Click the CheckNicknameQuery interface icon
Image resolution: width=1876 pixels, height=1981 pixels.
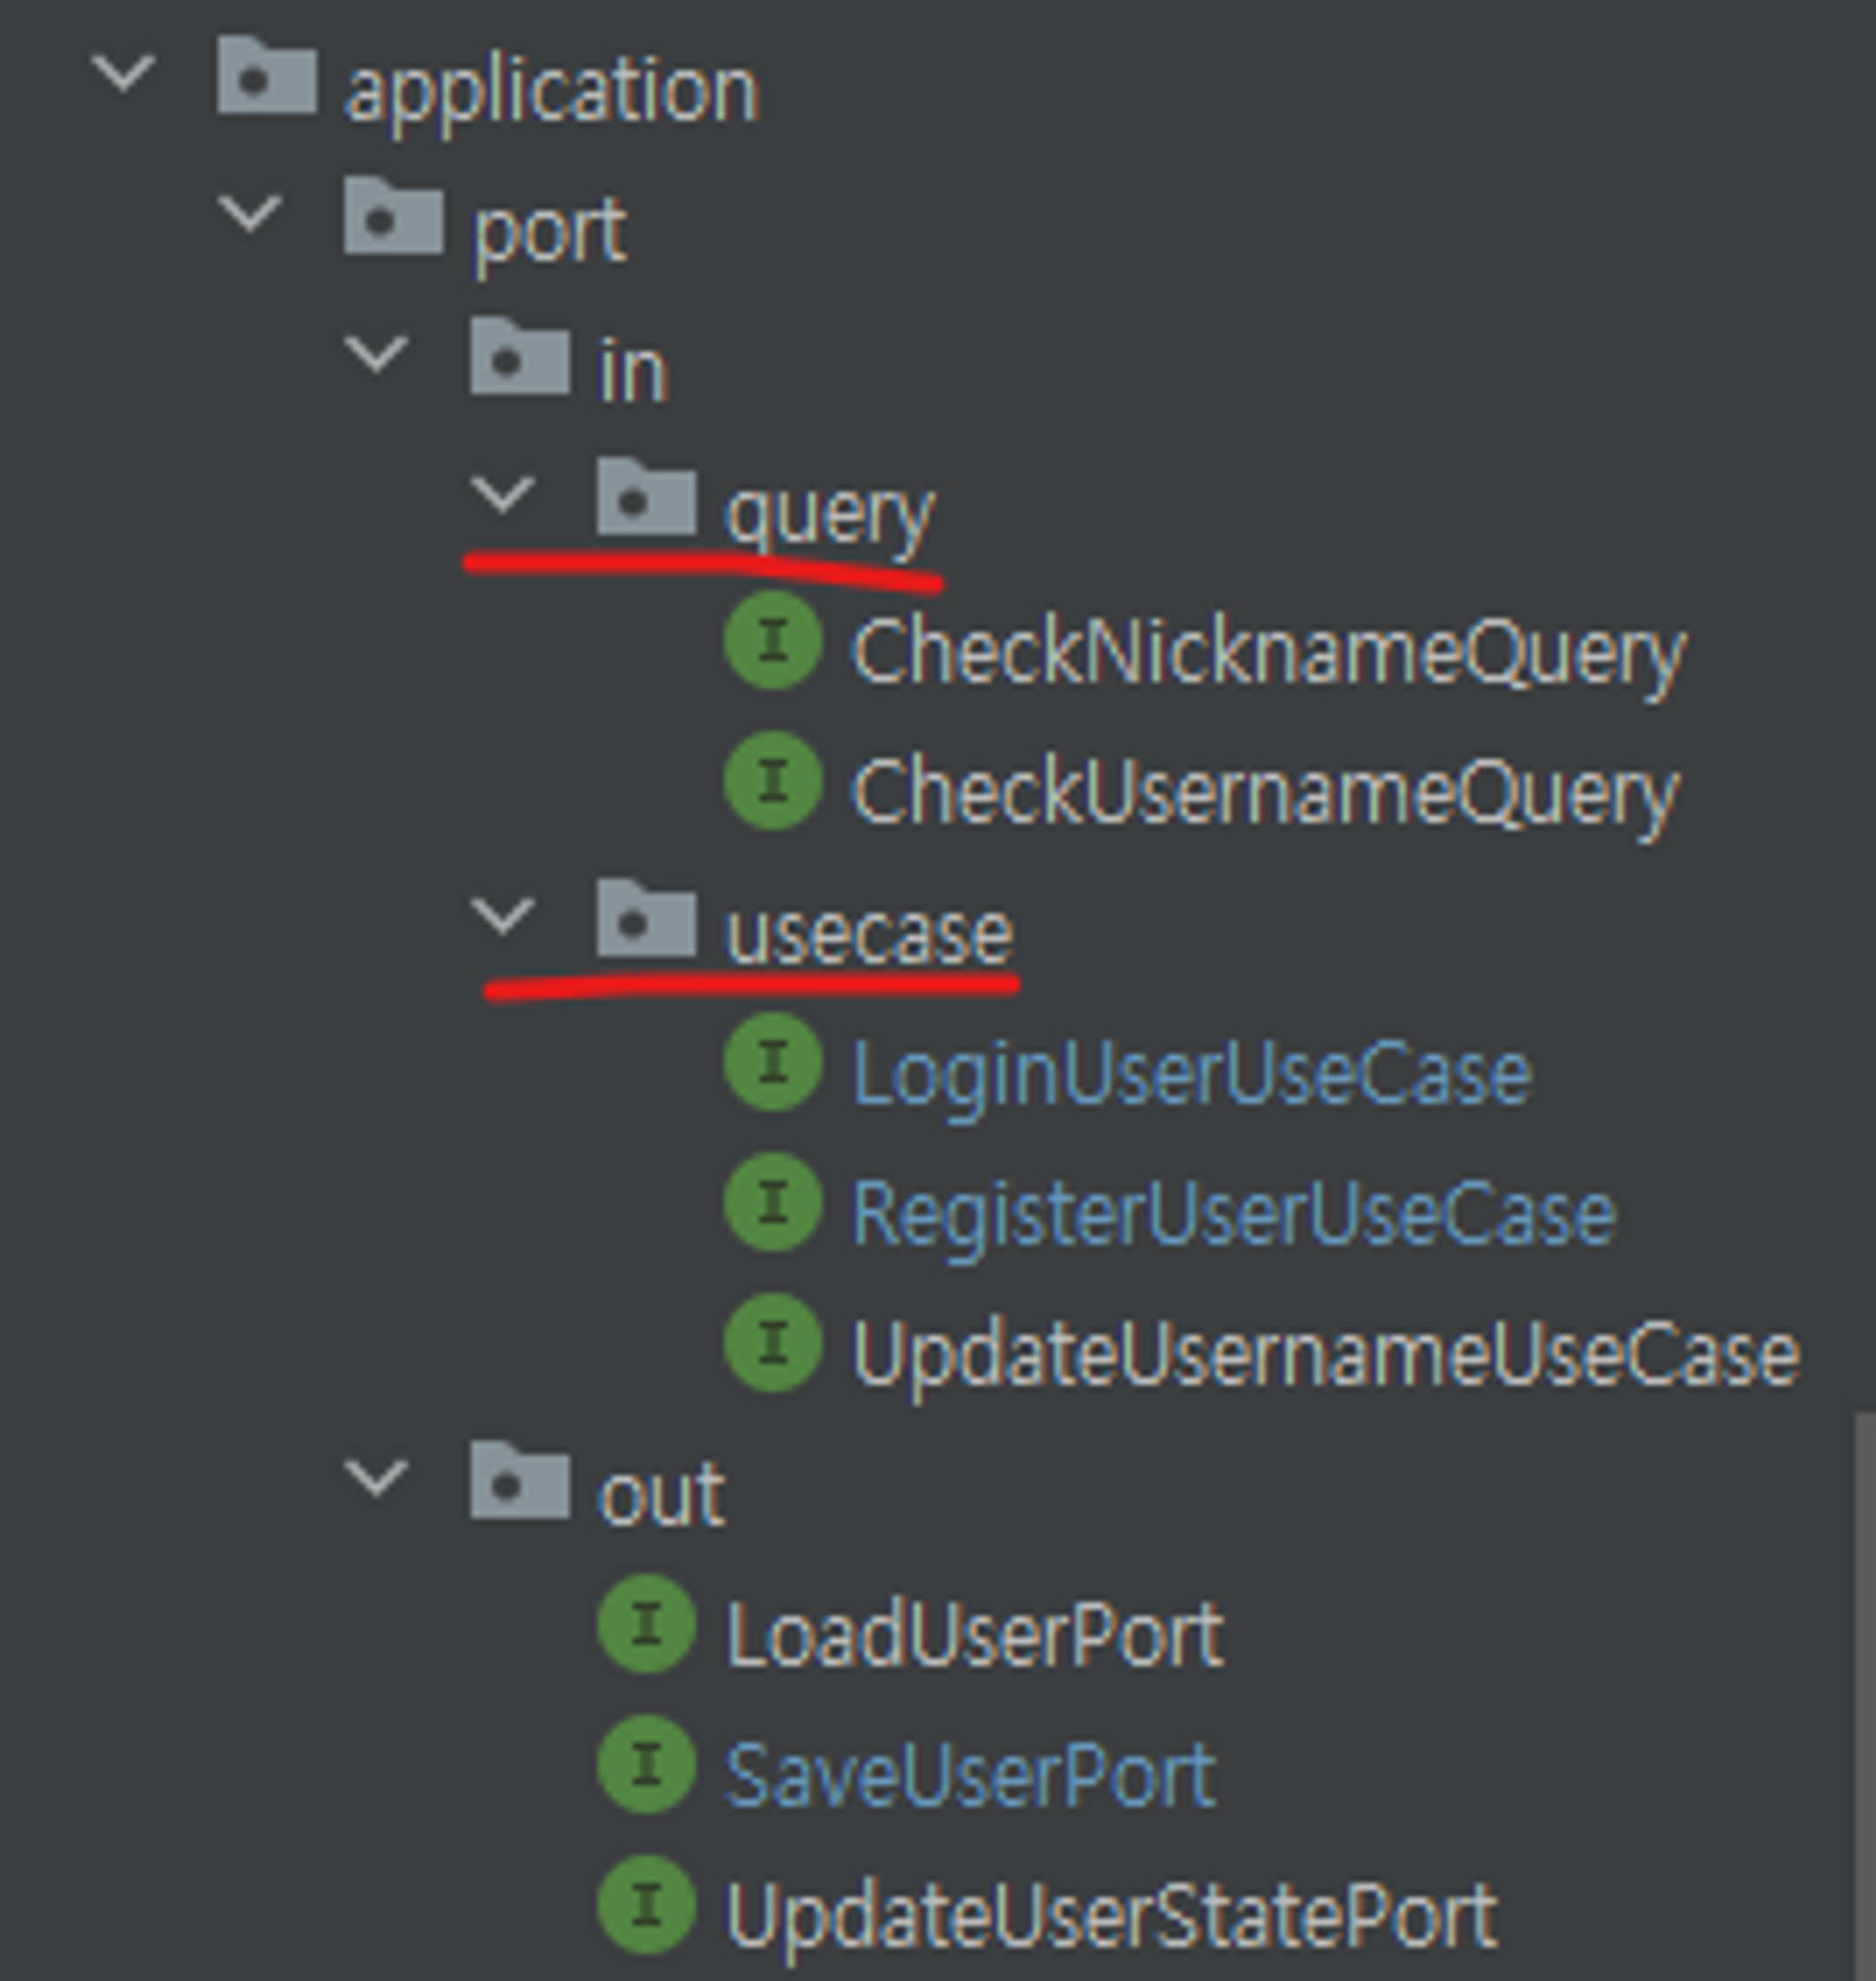pos(773,641)
